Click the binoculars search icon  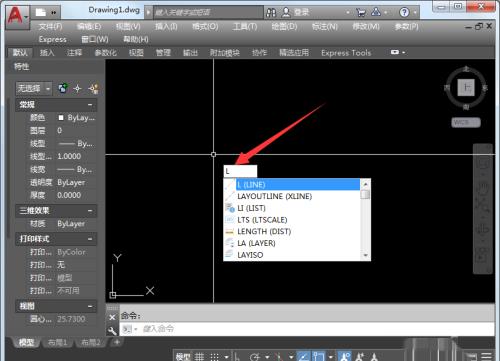tap(271, 13)
